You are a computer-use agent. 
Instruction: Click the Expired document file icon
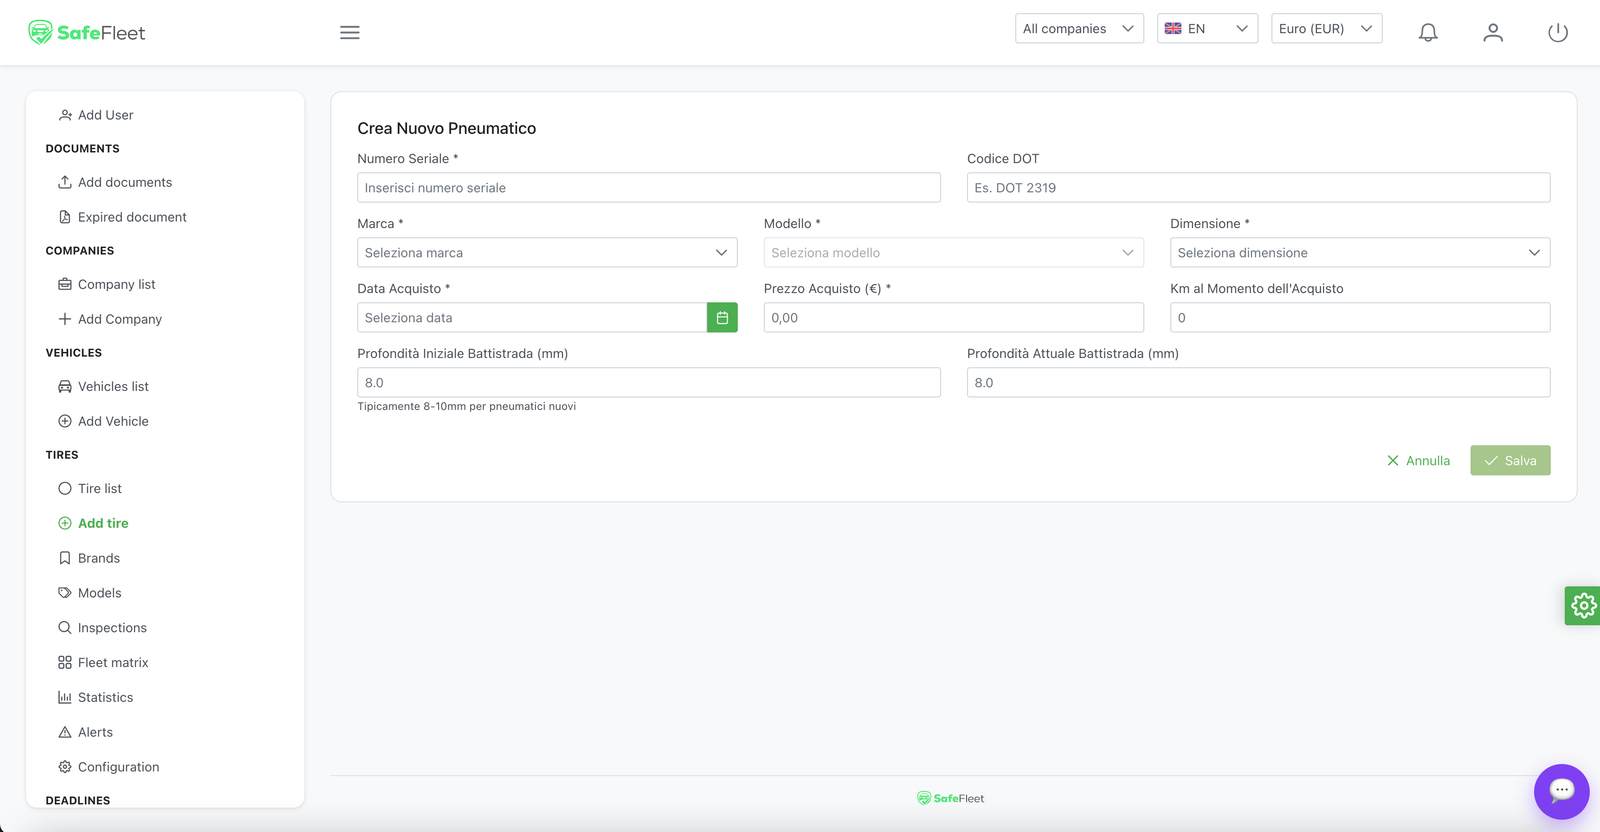pyautogui.click(x=65, y=217)
